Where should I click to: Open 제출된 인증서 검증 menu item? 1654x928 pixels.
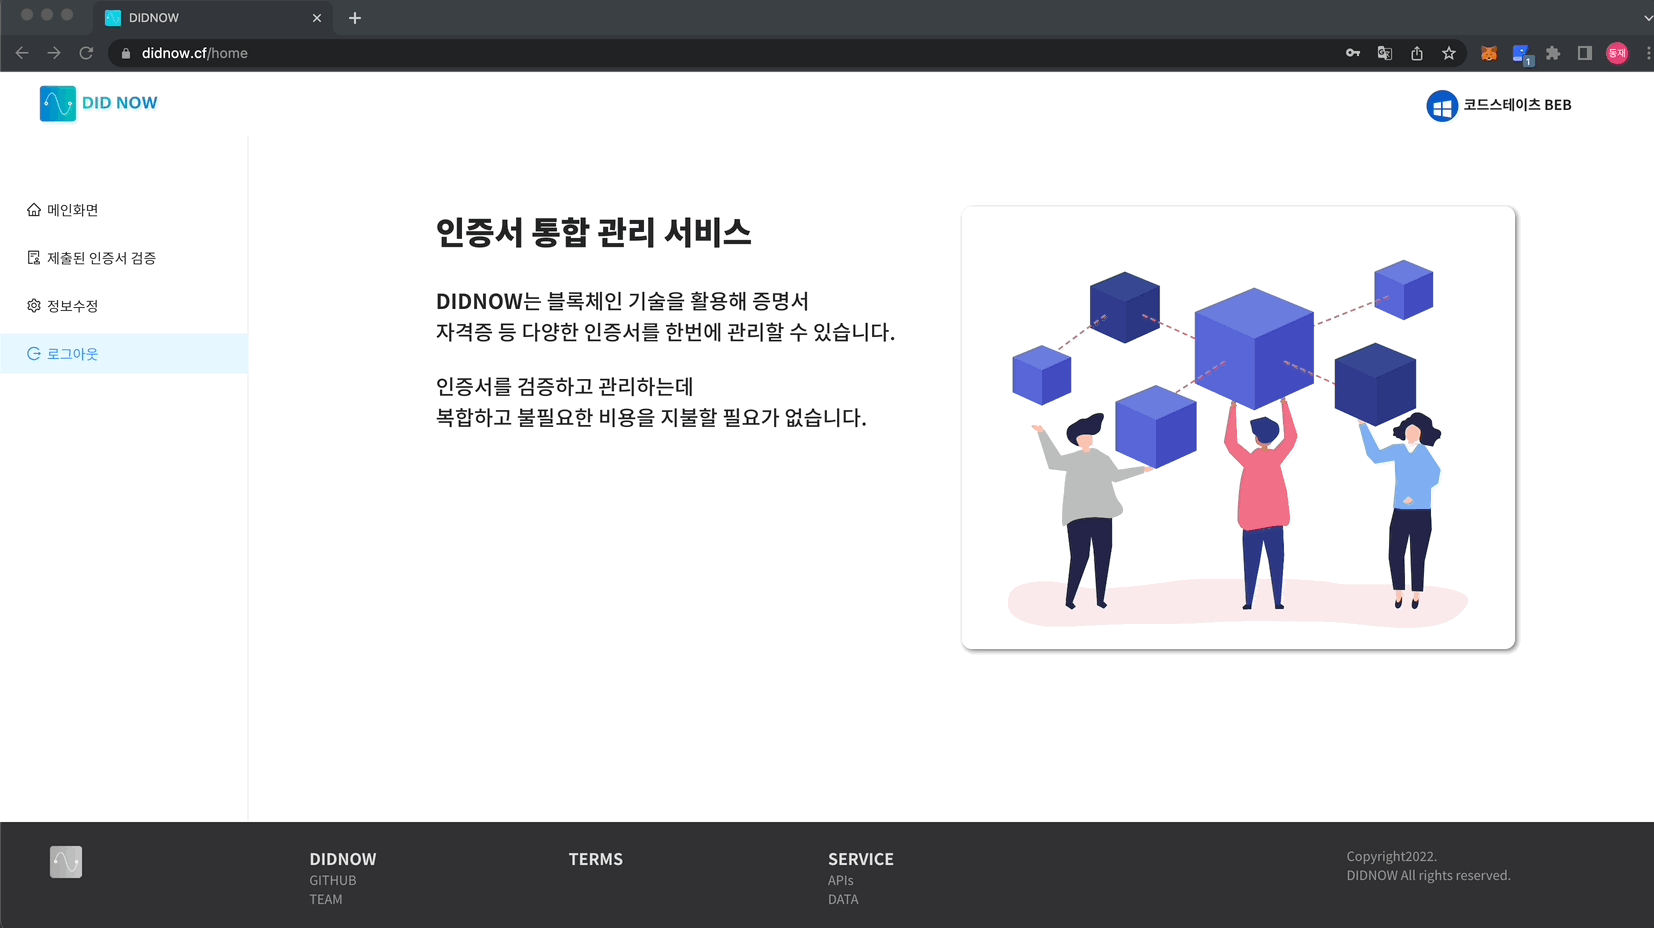pyautogui.click(x=124, y=258)
